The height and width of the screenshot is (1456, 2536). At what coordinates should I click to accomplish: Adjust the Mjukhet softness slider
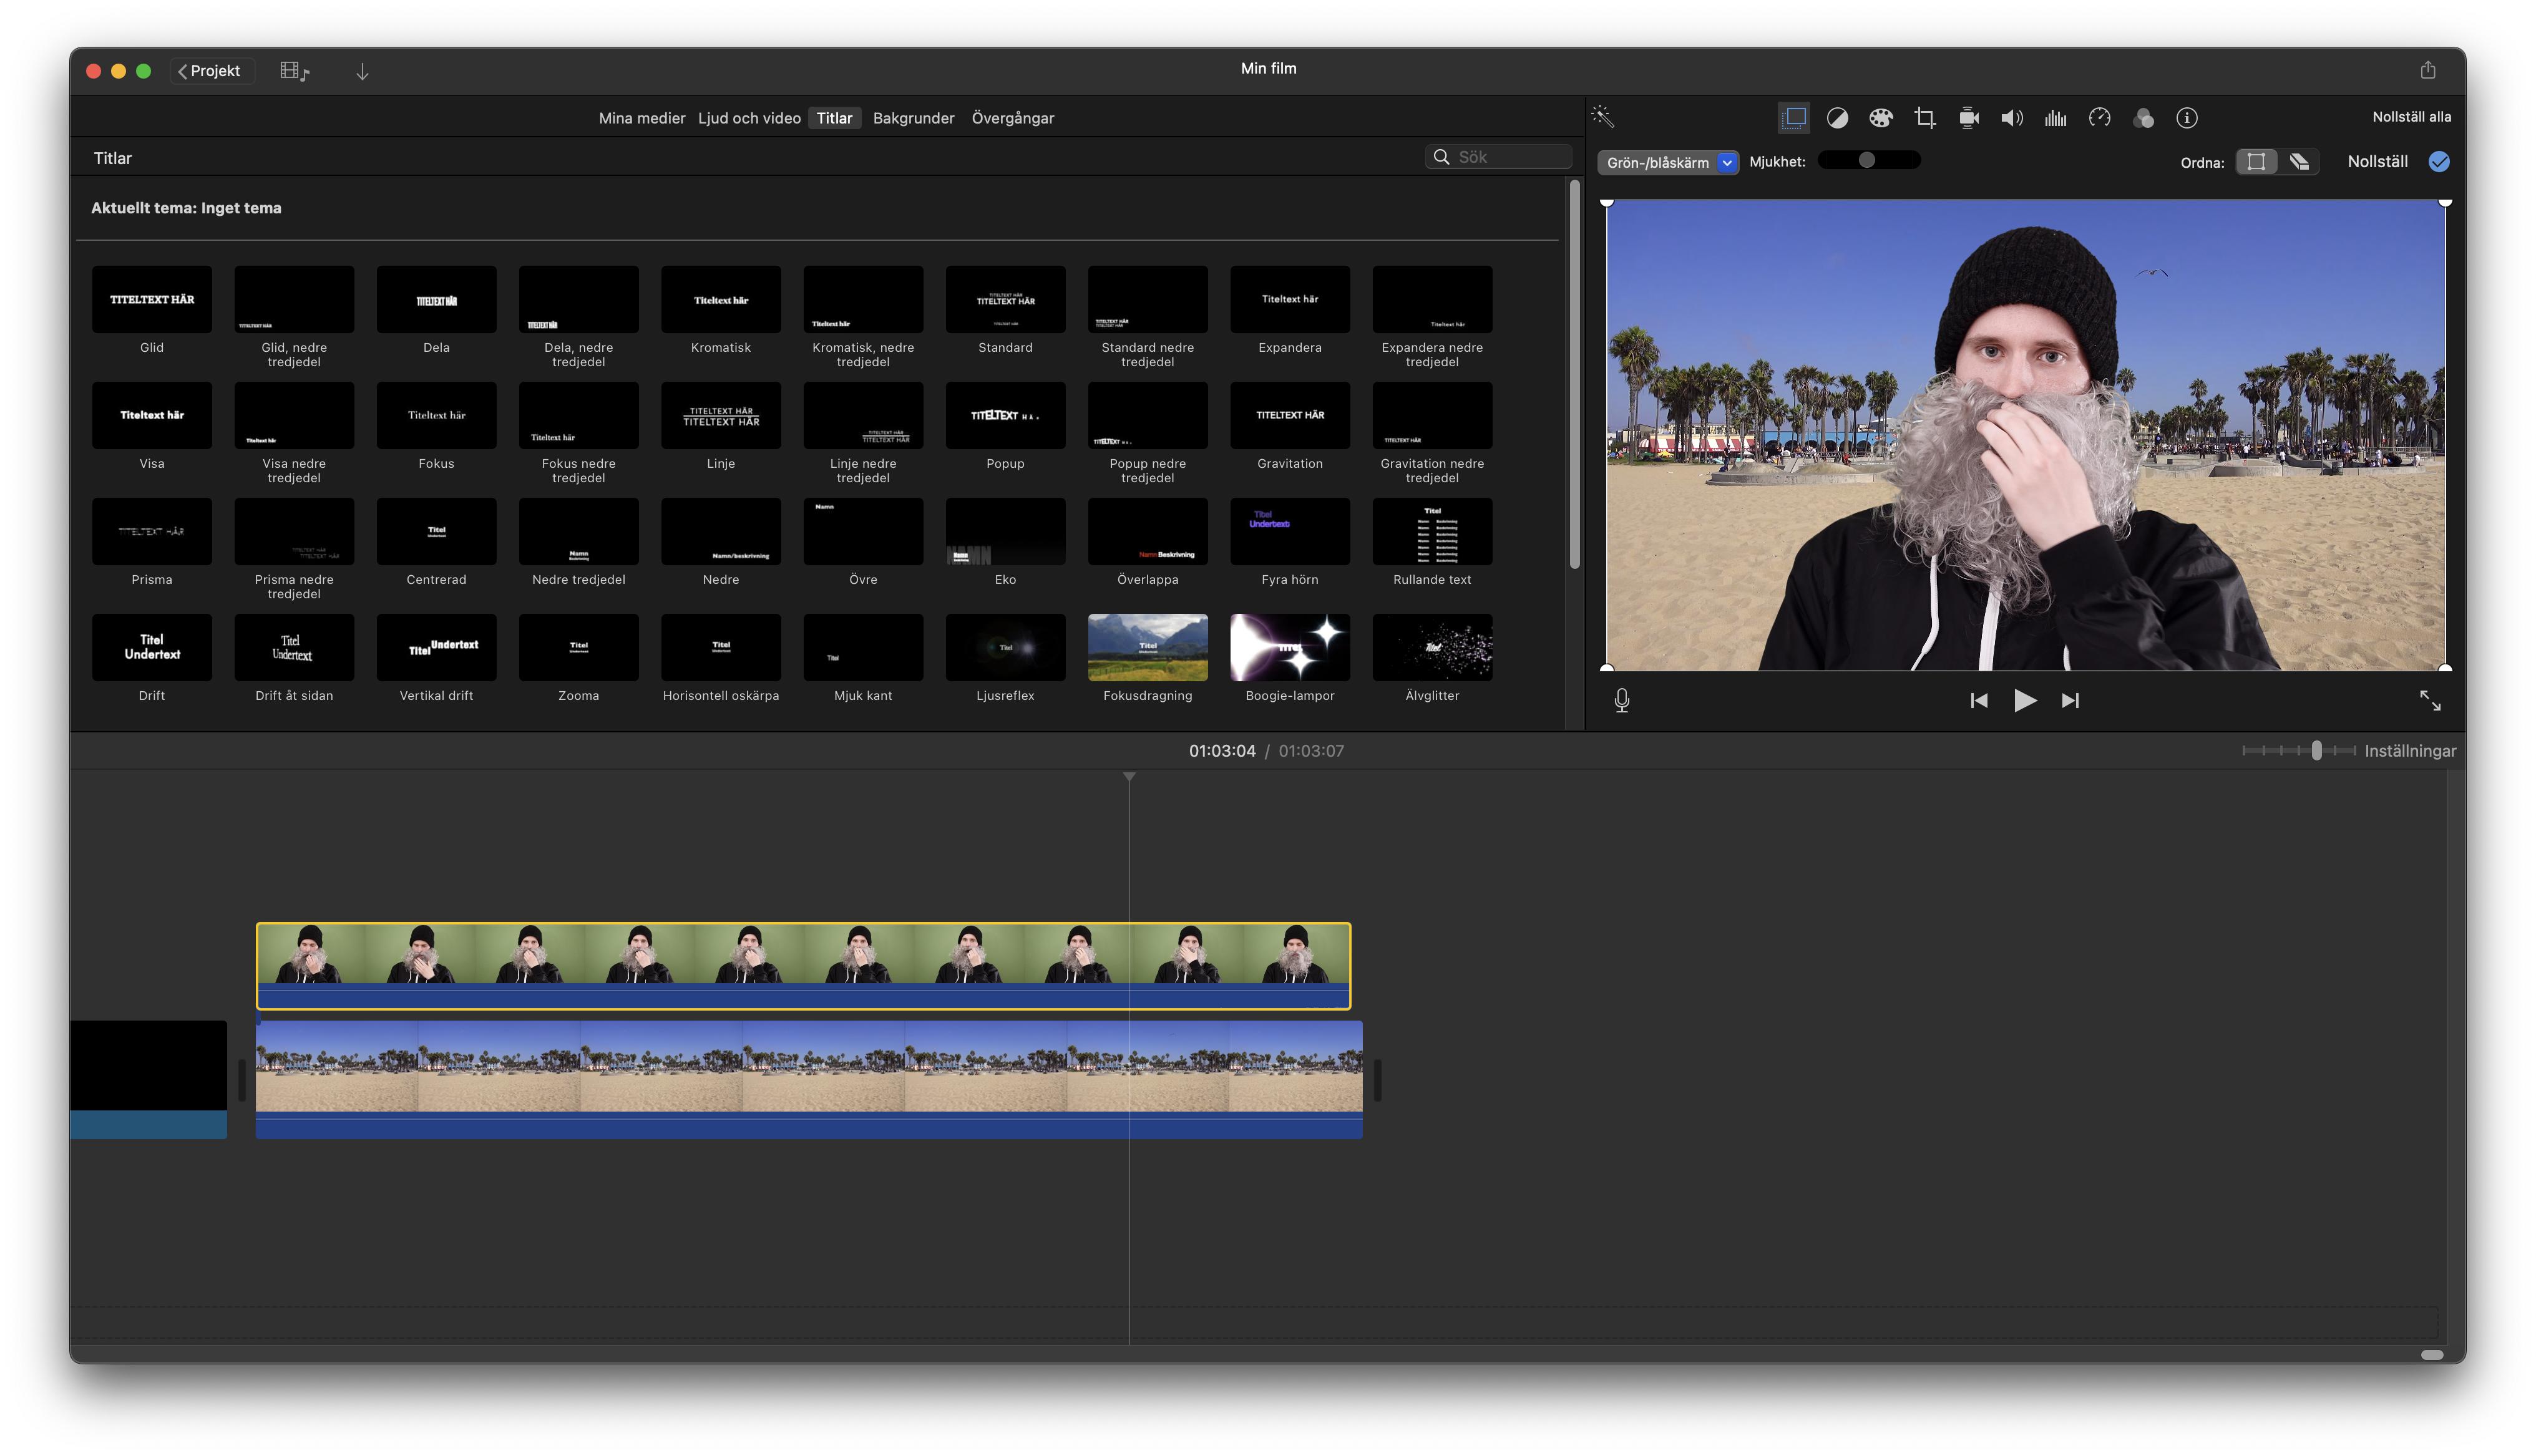[x=1867, y=160]
